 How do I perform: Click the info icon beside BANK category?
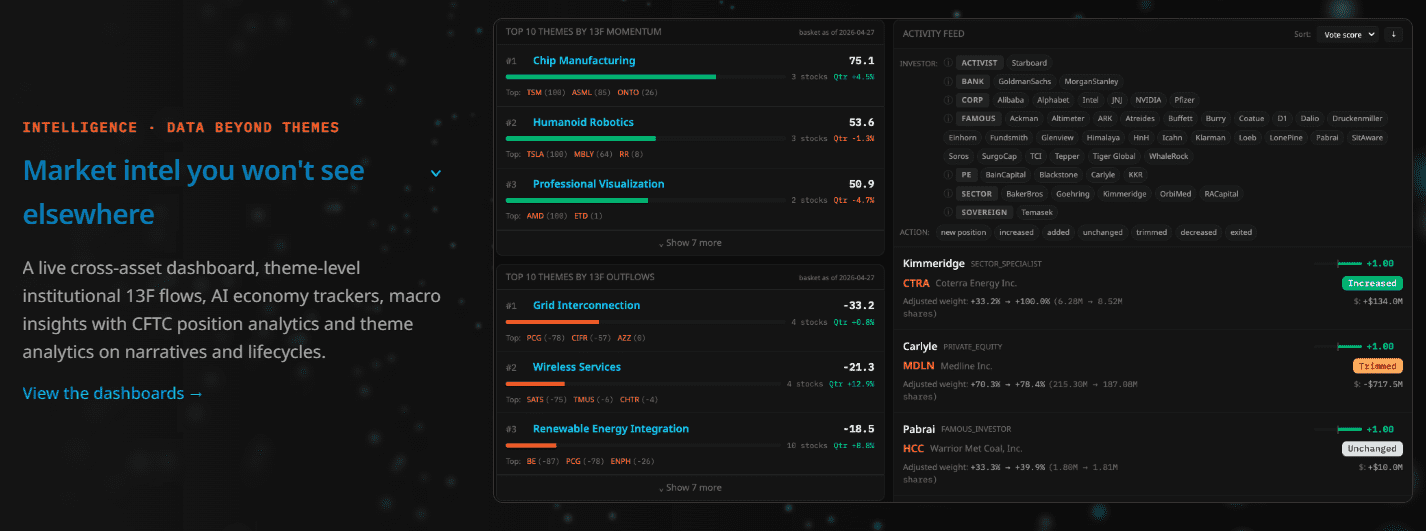pyautogui.click(x=947, y=82)
